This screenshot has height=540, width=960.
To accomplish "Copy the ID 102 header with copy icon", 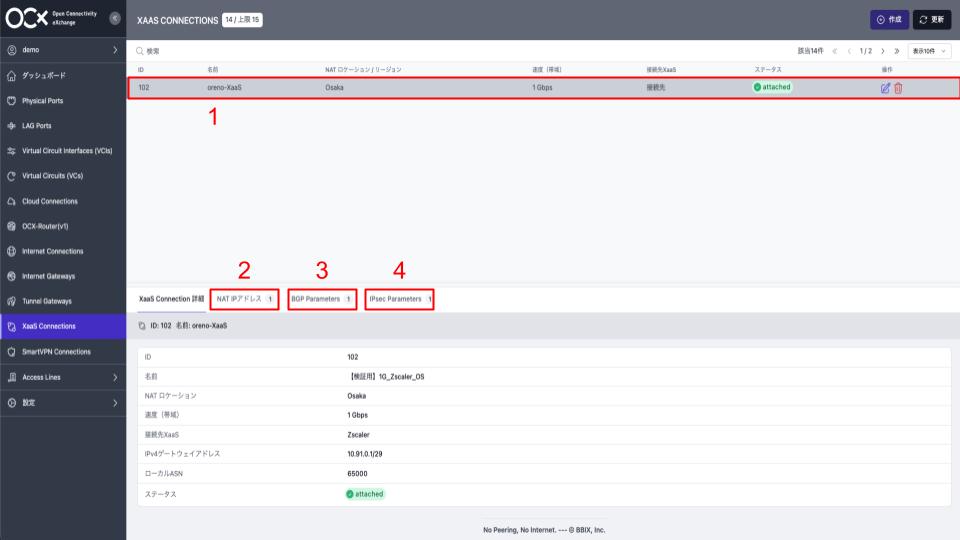I will click(142, 326).
